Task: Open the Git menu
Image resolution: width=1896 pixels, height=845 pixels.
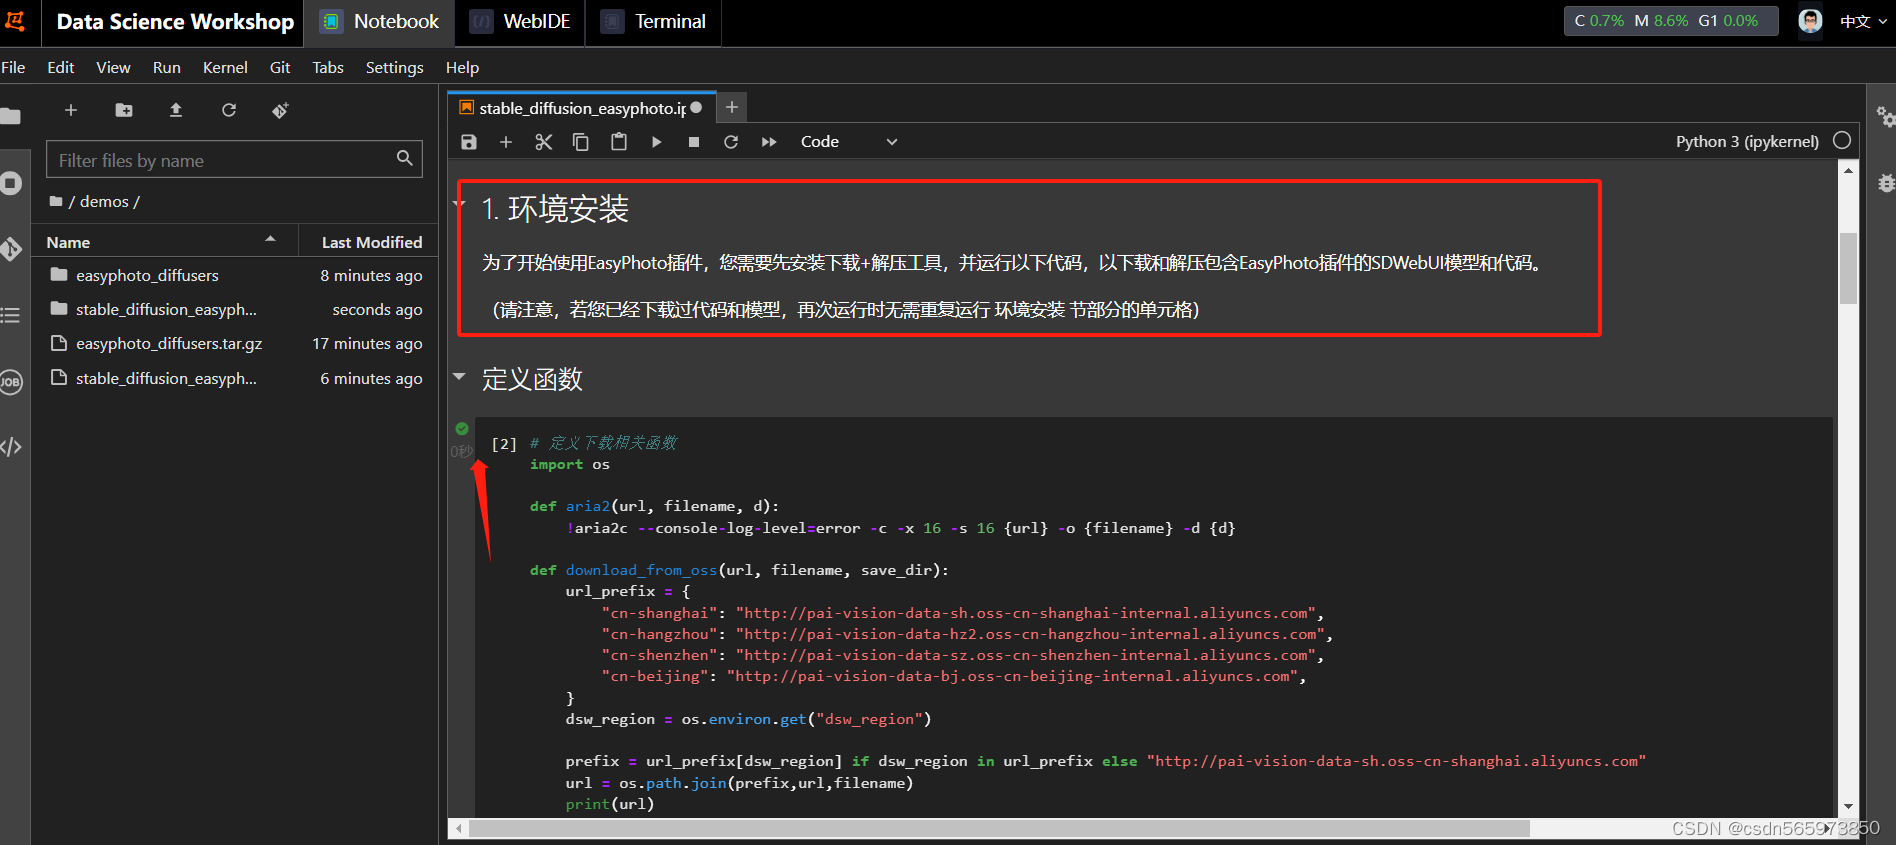Action: [x=280, y=67]
